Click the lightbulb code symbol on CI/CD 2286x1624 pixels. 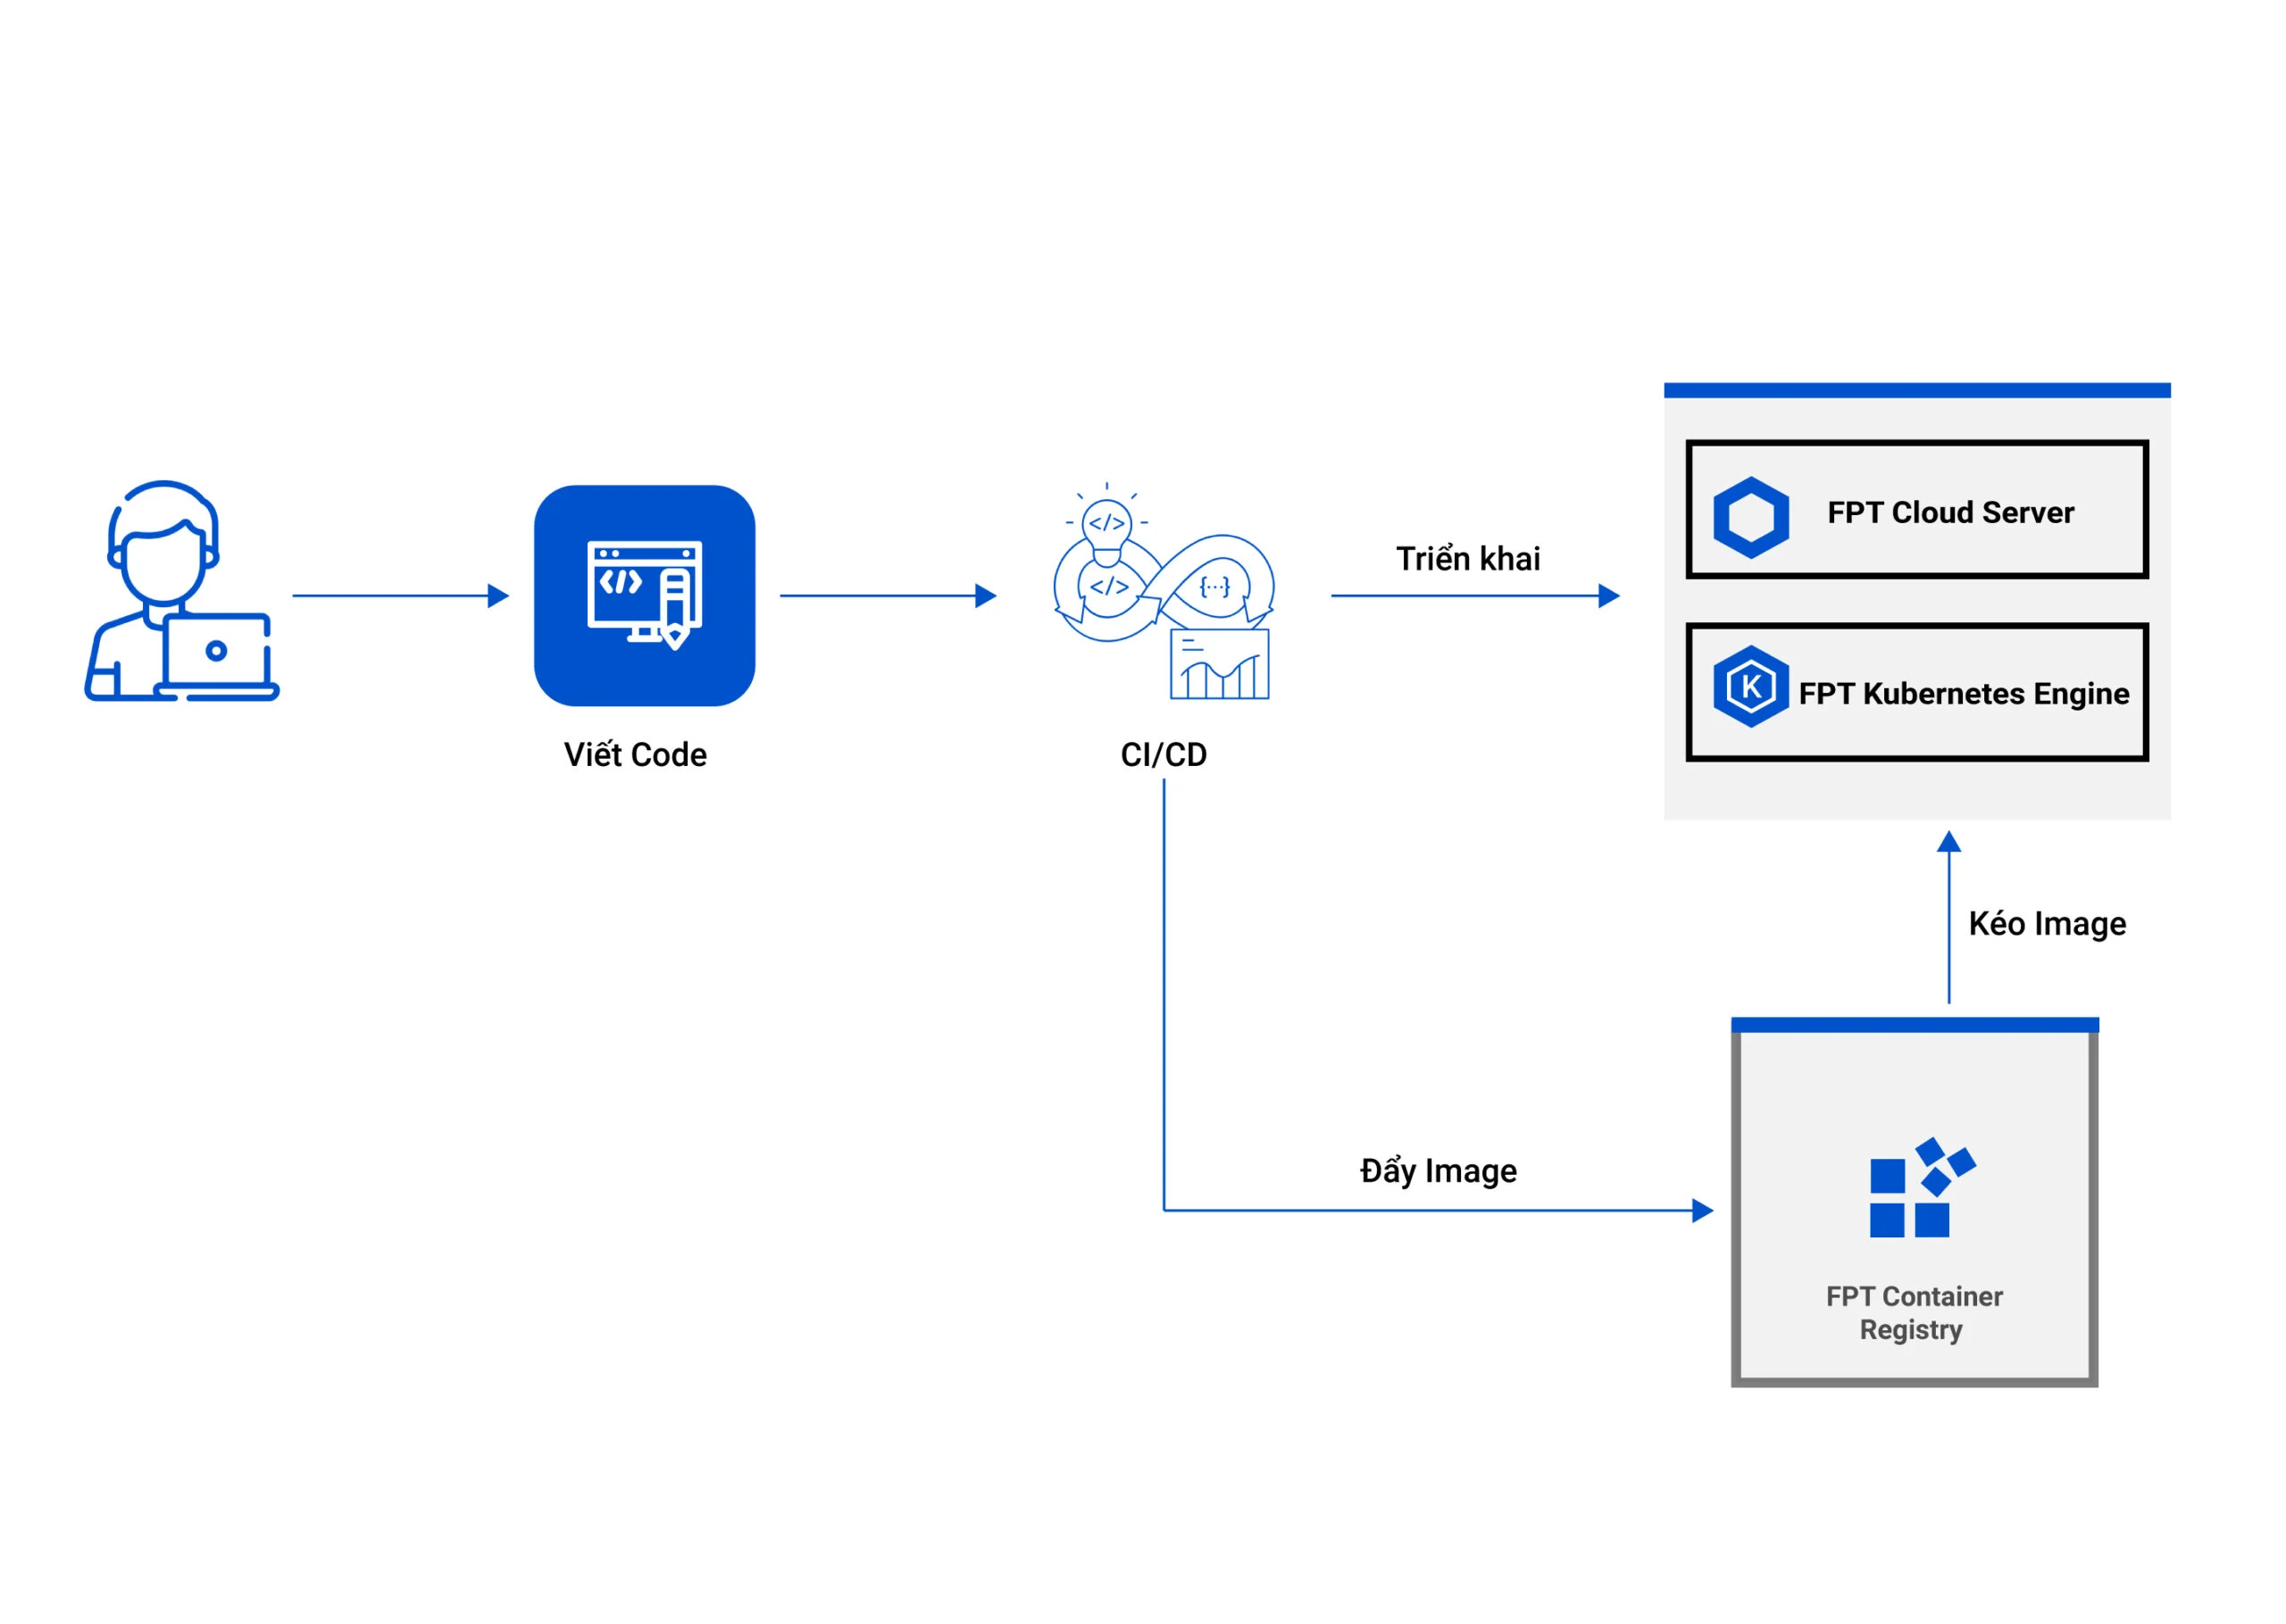(x=1107, y=524)
